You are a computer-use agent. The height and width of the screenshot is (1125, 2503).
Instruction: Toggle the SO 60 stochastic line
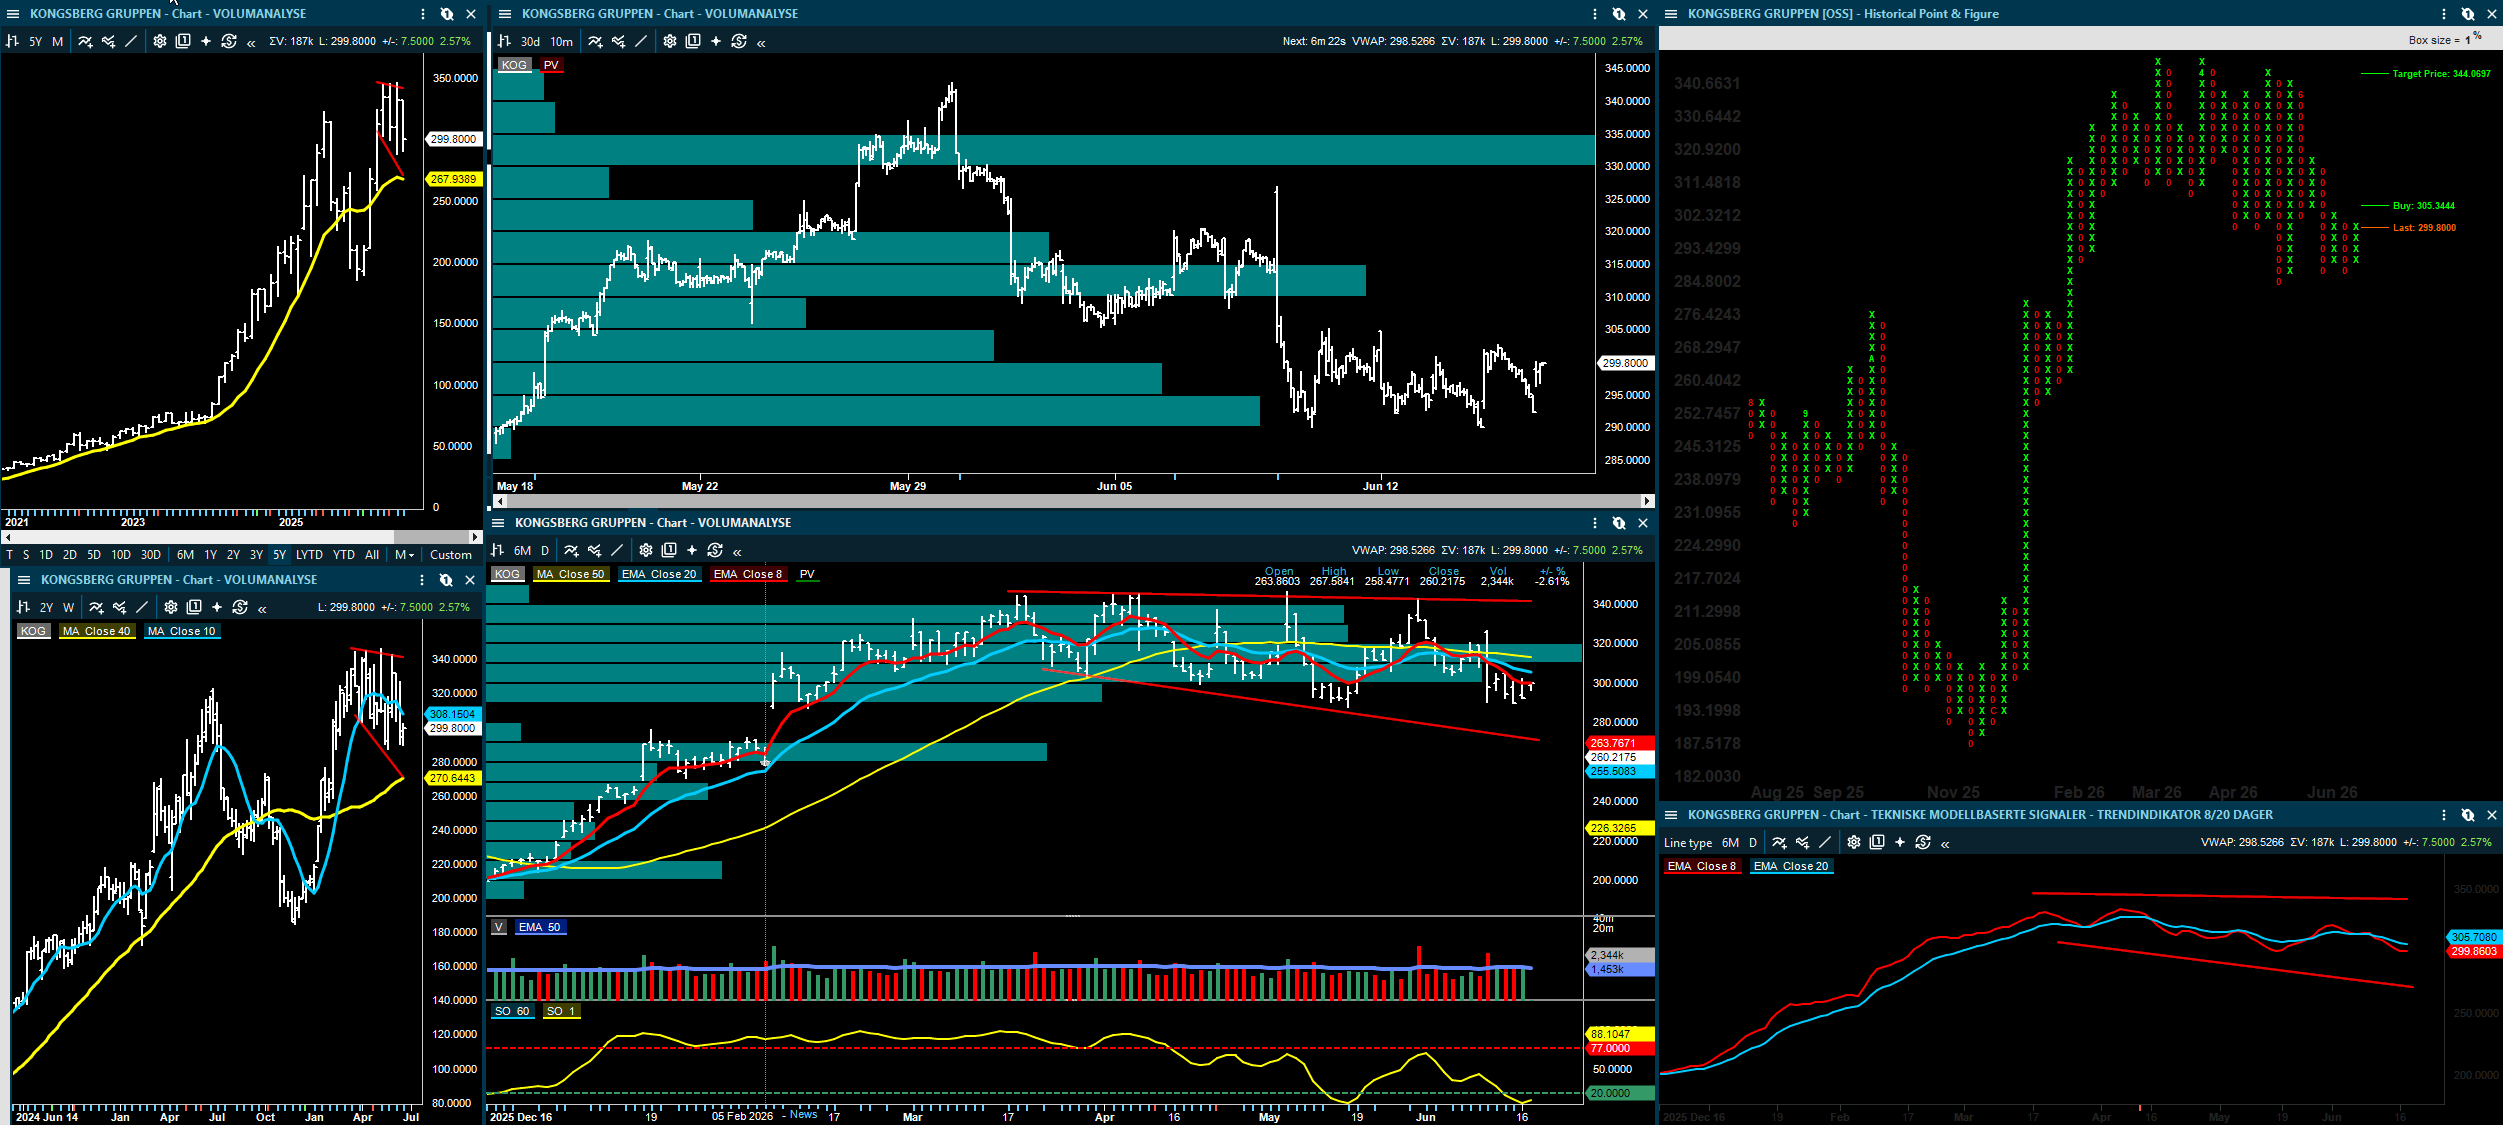pyautogui.click(x=512, y=1011)
